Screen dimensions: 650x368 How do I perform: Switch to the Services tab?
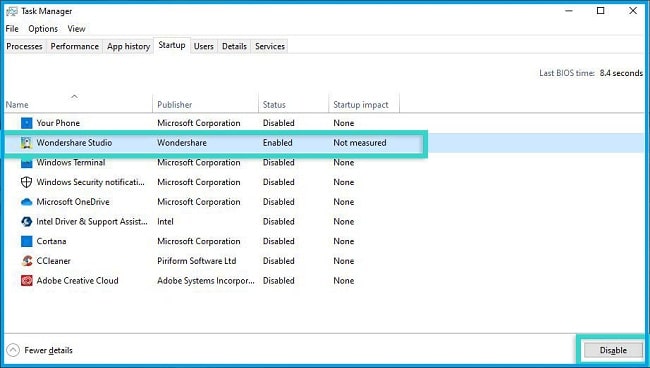(x=270, y=46)
